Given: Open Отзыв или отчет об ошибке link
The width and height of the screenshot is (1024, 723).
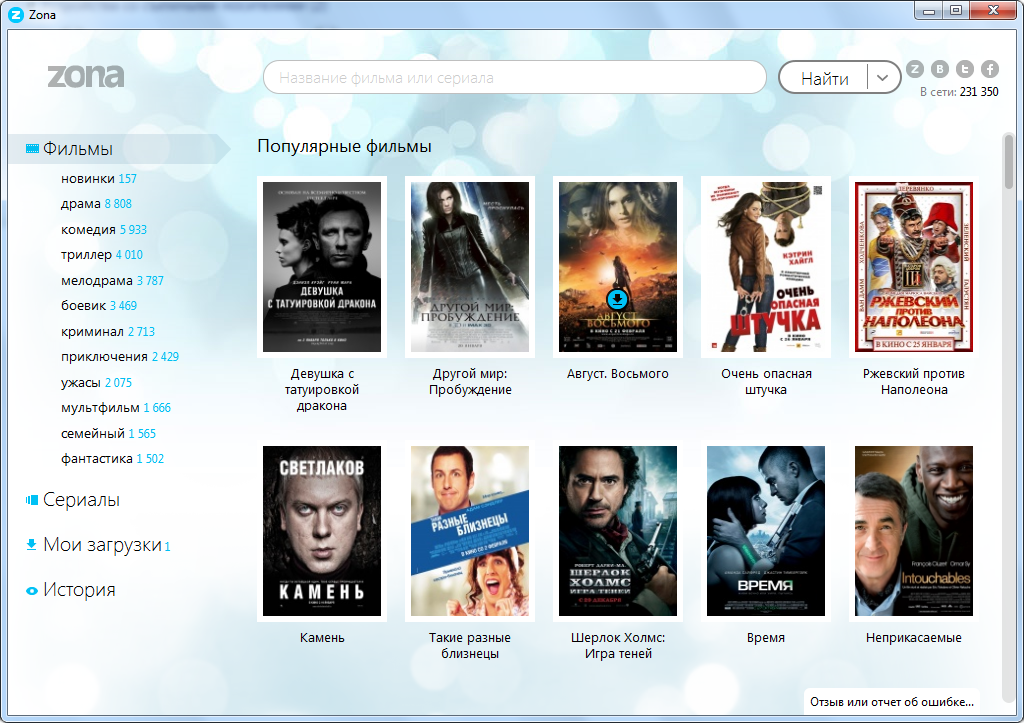Looking at the screenshot, I should point(891,701).
